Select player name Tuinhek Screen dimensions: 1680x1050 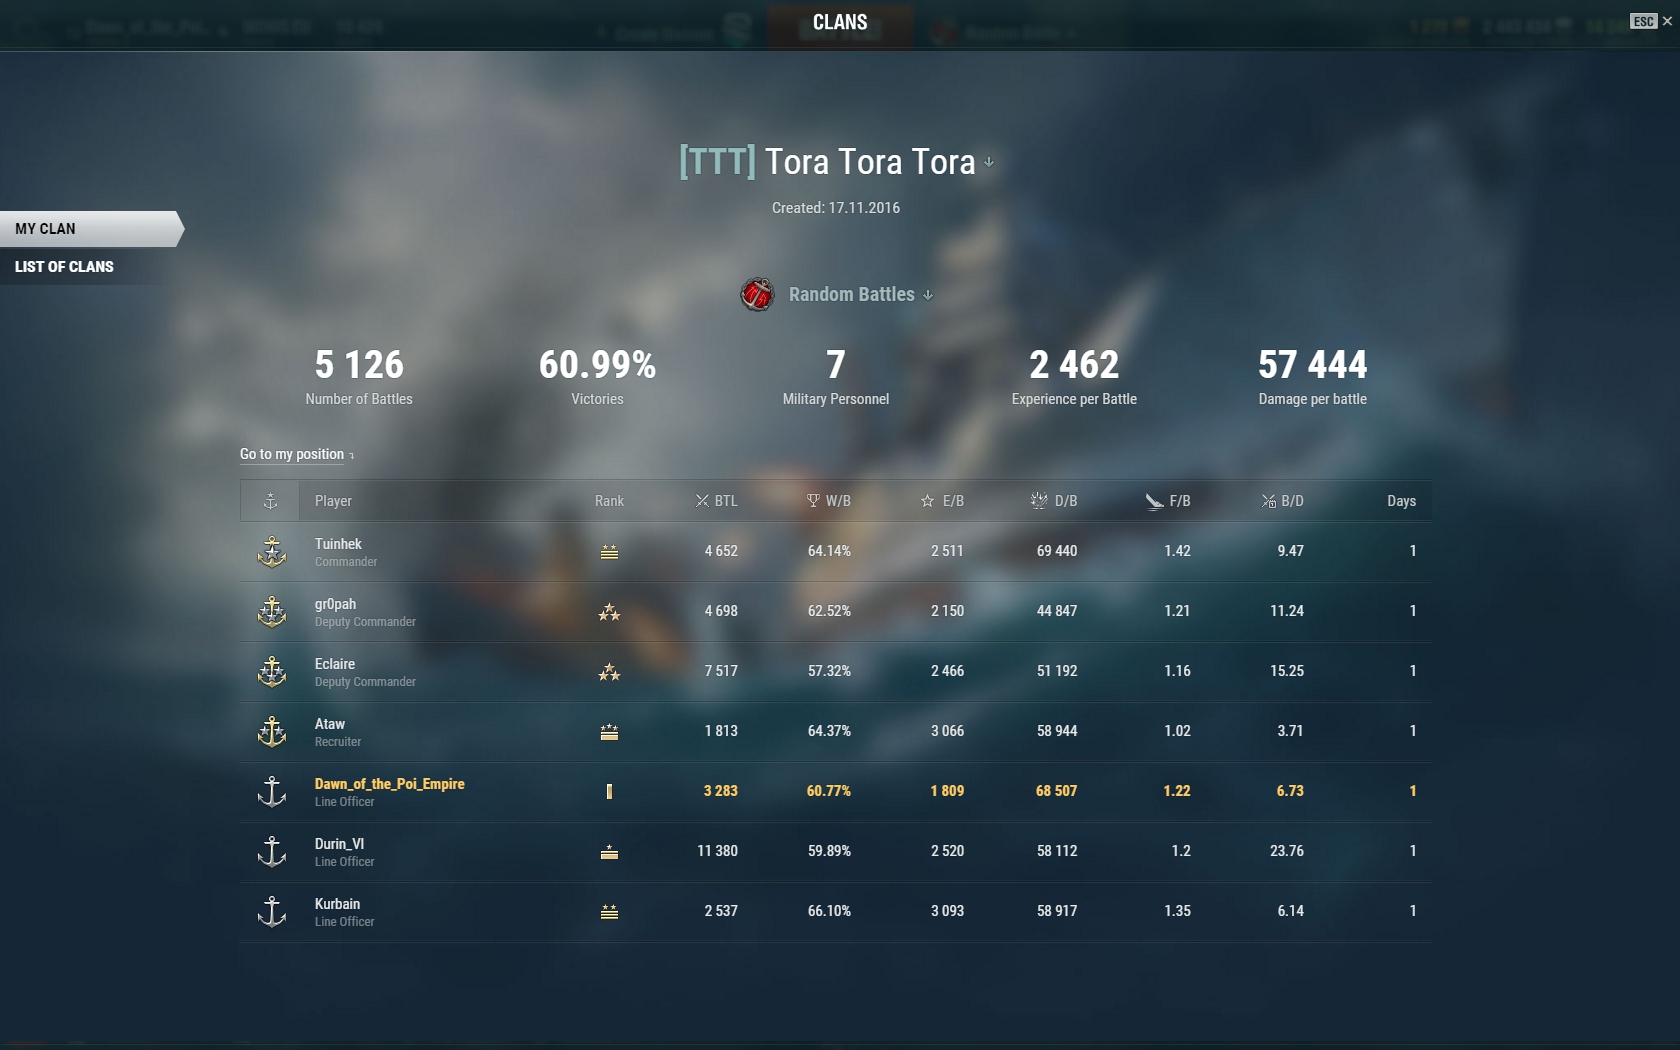338,544
